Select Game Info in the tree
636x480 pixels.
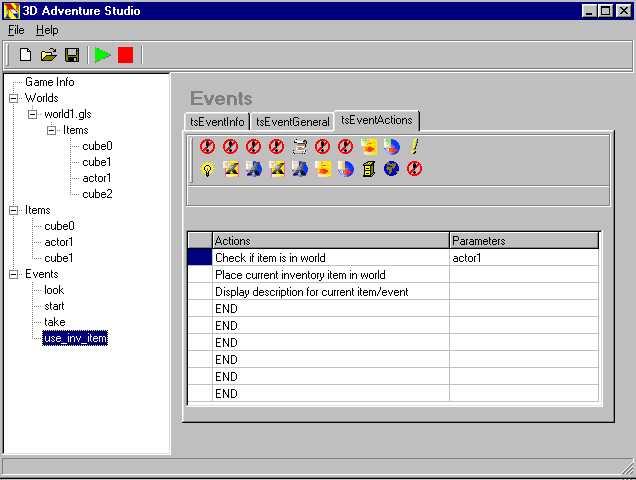pos(49,82)
